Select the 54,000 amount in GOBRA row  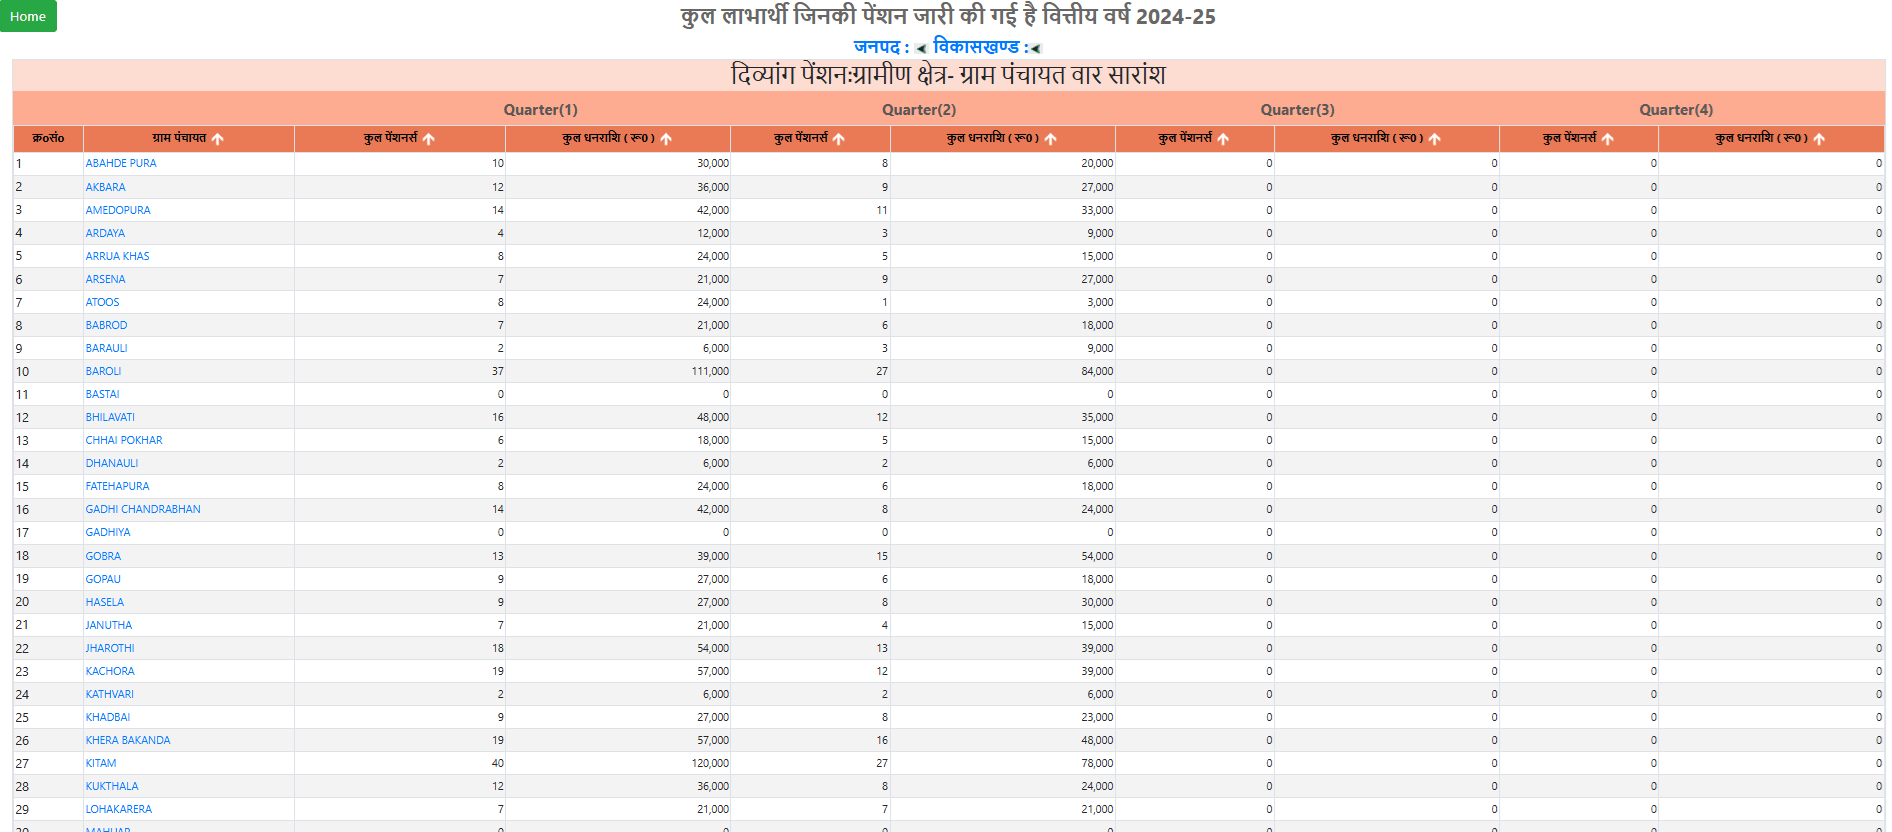(x=1097, y=556)
